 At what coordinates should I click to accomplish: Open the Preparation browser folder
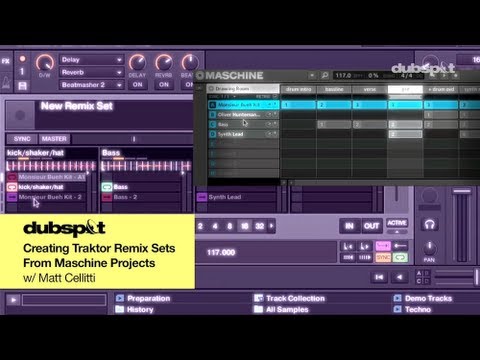click(x=143, y=298)
